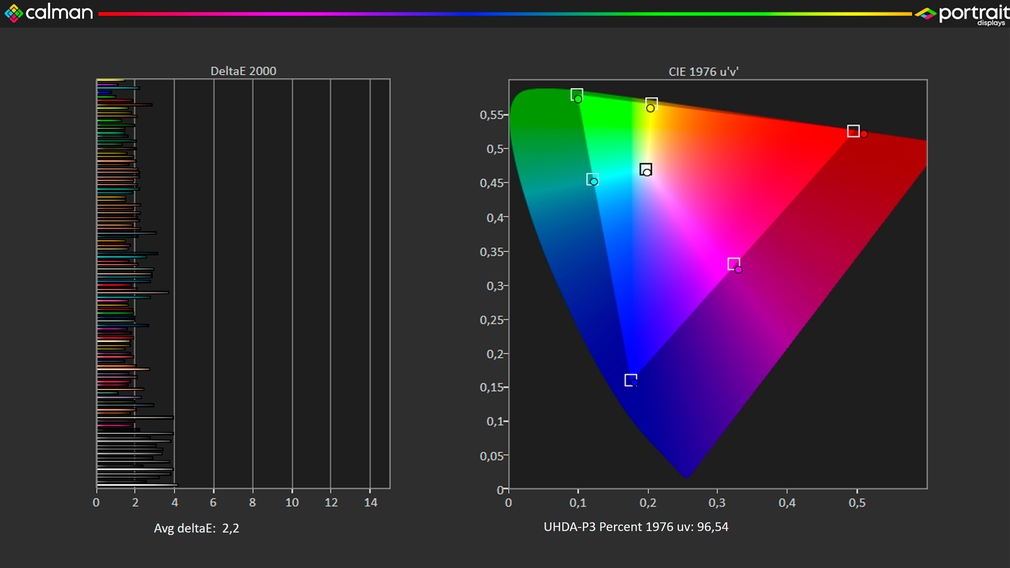Click the 6 label on DeltaE axis

[x=213, y=502]
